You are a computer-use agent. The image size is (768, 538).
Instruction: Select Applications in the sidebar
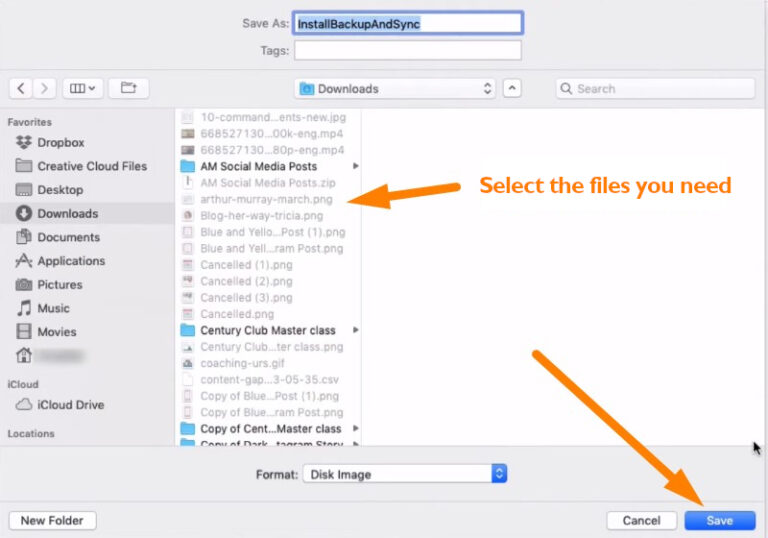click(x=70, y=261)
